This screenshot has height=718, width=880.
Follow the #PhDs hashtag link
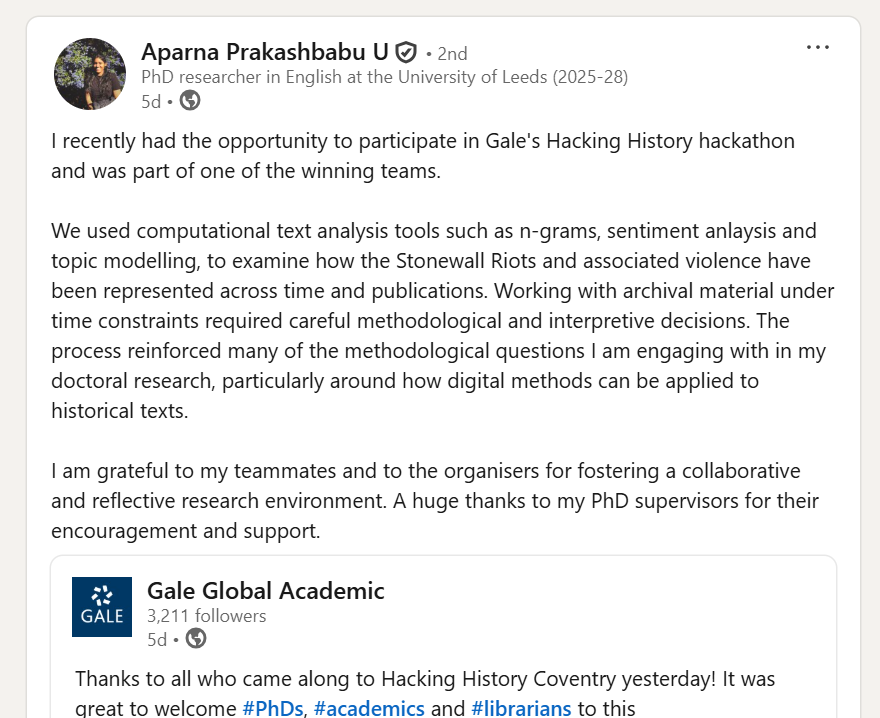point(273,708)
